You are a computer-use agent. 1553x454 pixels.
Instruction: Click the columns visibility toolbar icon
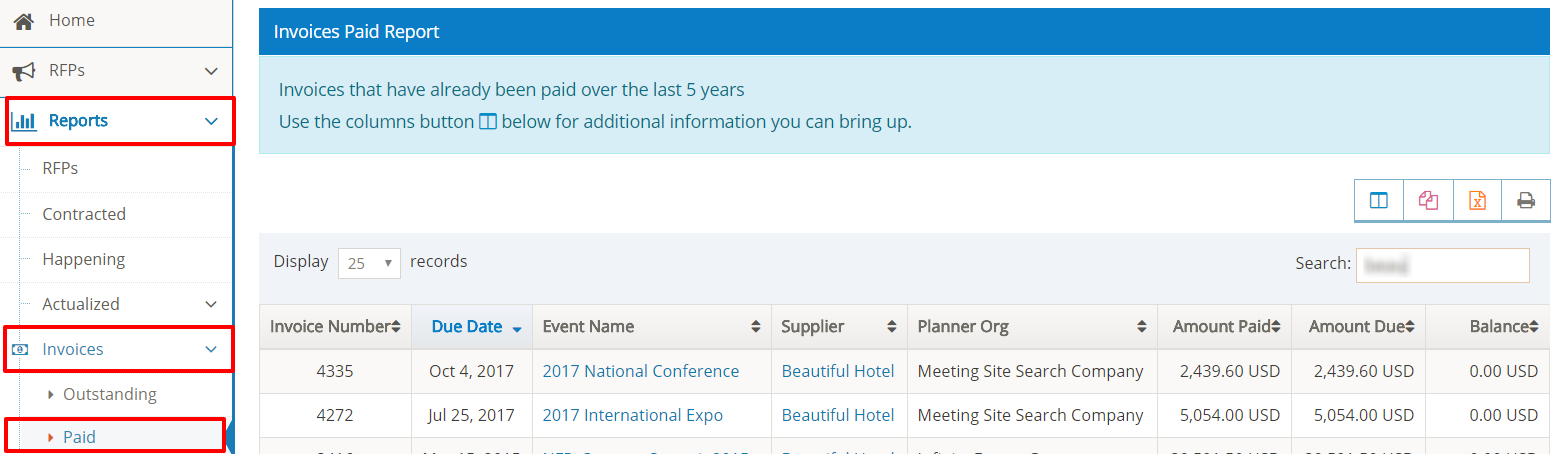click(1379, 201)
